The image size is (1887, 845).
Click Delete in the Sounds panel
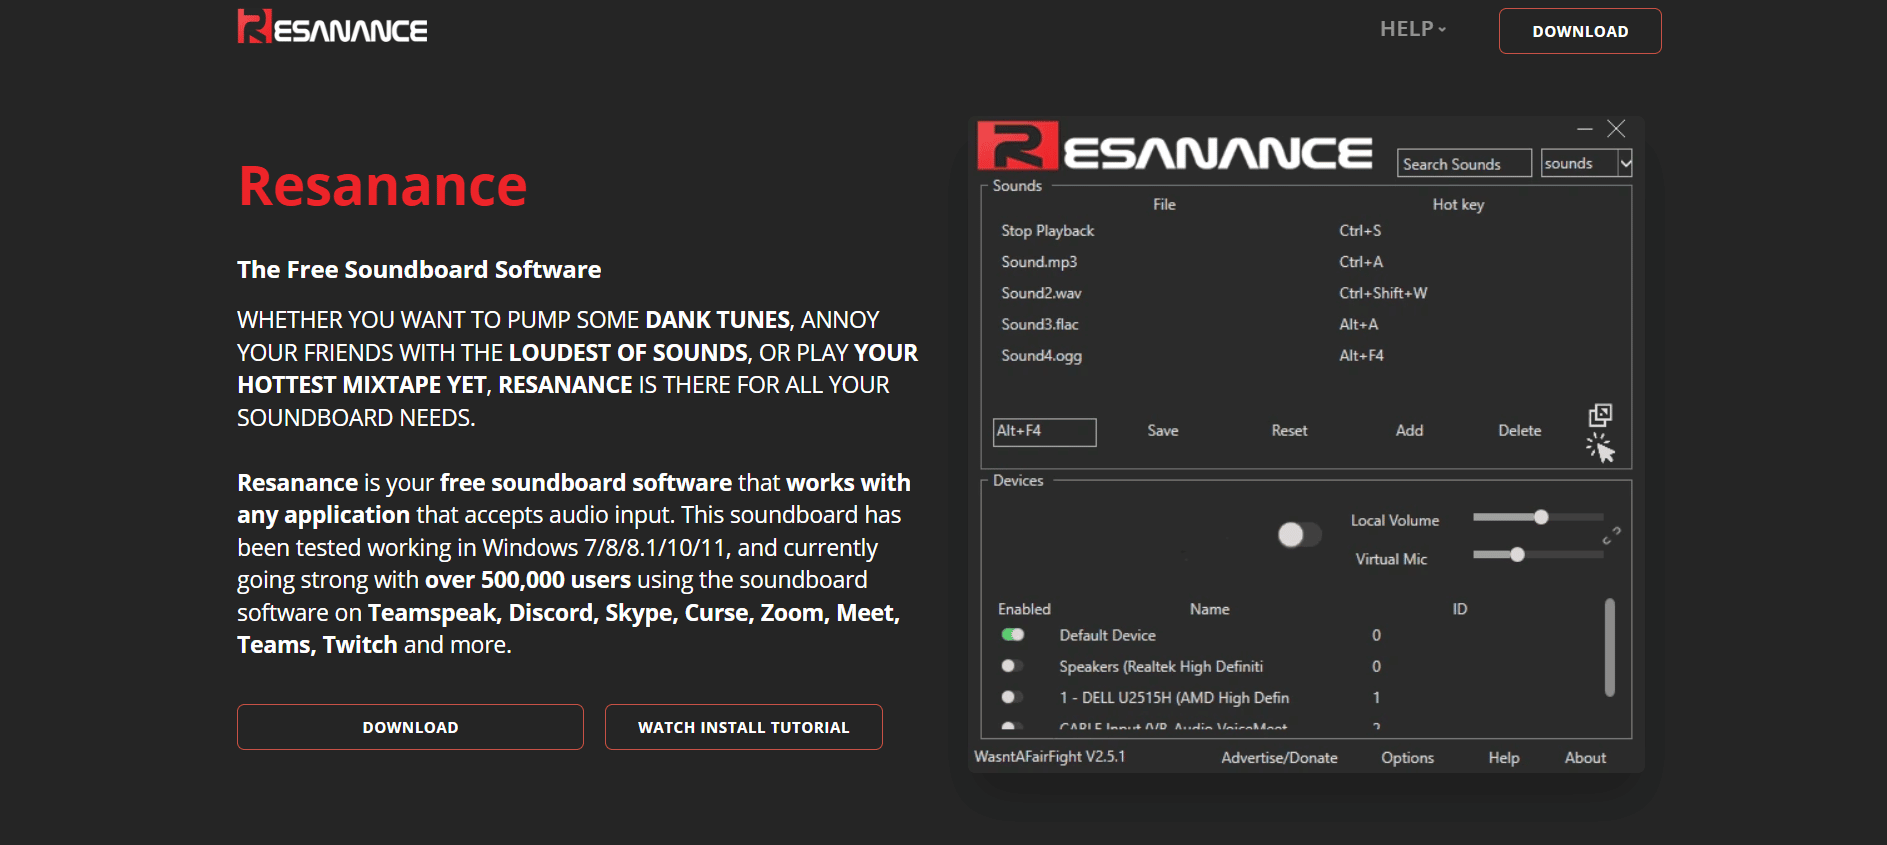point(1519,431)
